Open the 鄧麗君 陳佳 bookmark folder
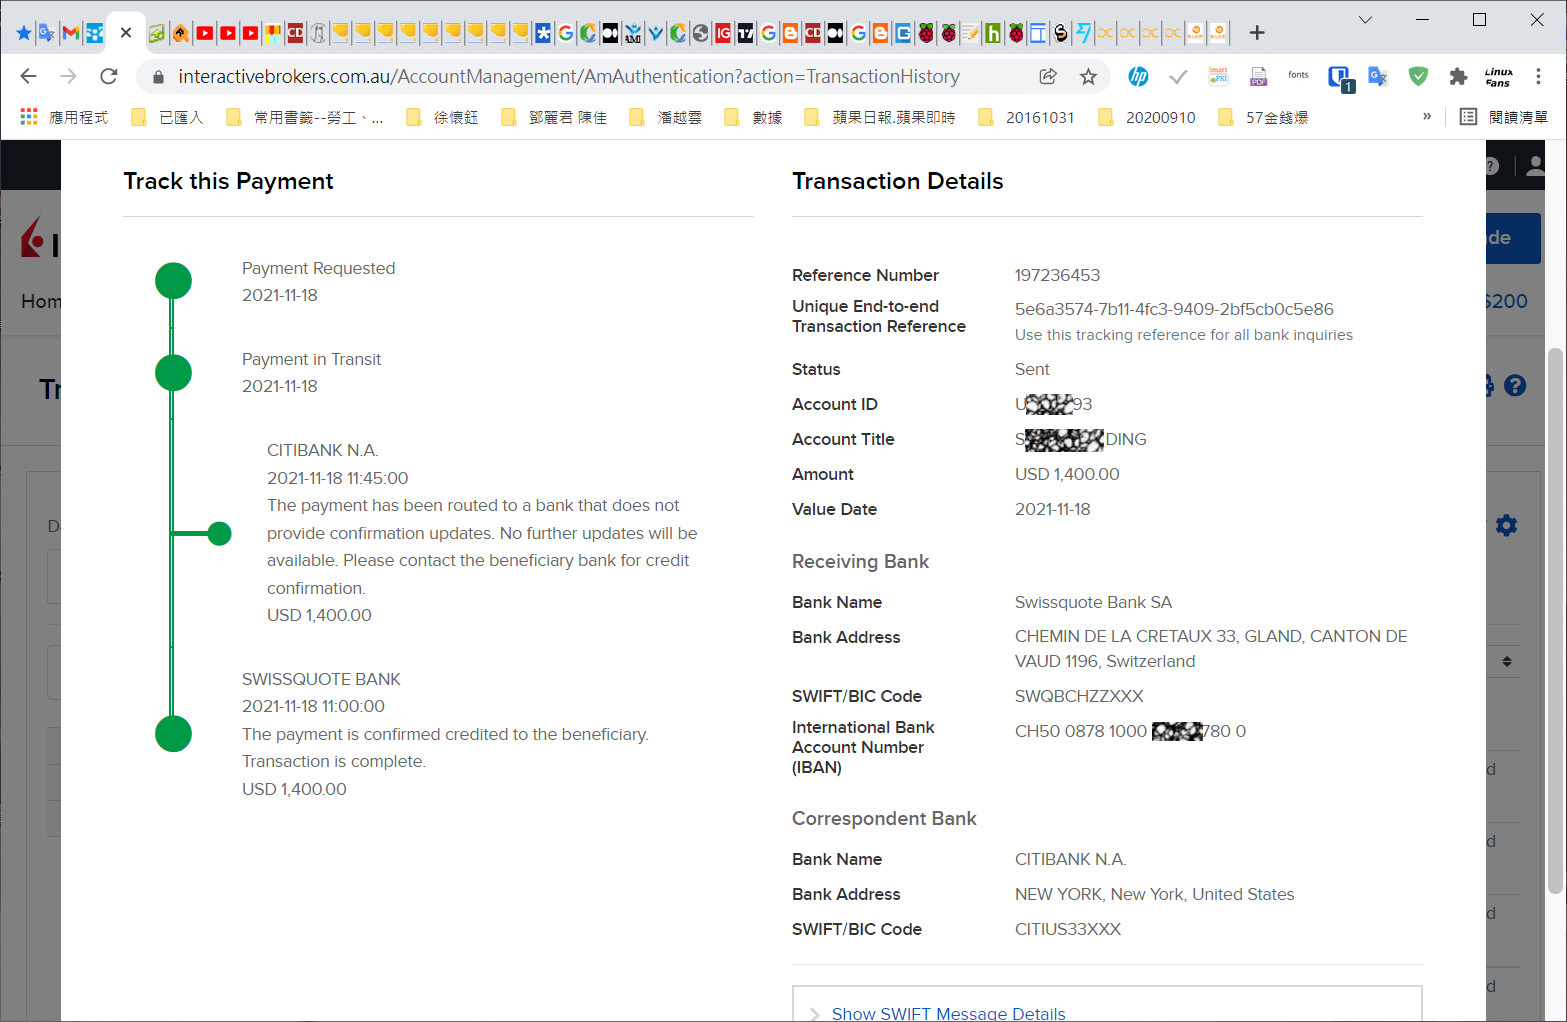Viewport: 1567px width, 1022px height. (x=554, y=117)
